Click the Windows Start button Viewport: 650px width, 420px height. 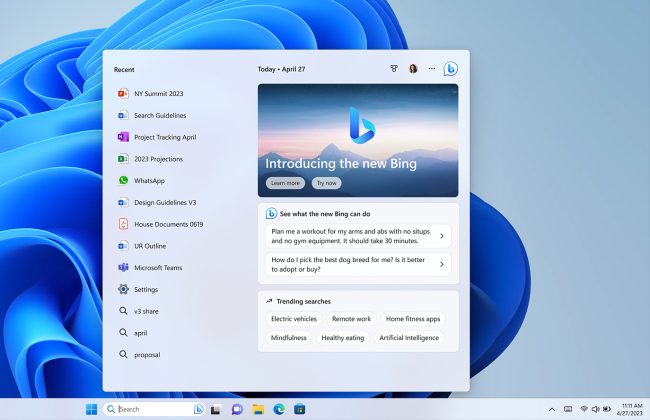[91, 409]
